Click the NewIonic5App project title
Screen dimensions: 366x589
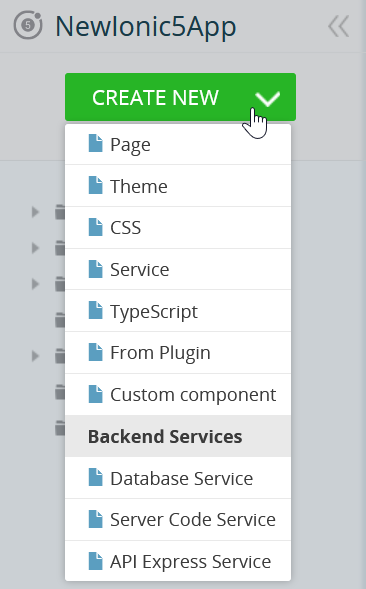146,27
